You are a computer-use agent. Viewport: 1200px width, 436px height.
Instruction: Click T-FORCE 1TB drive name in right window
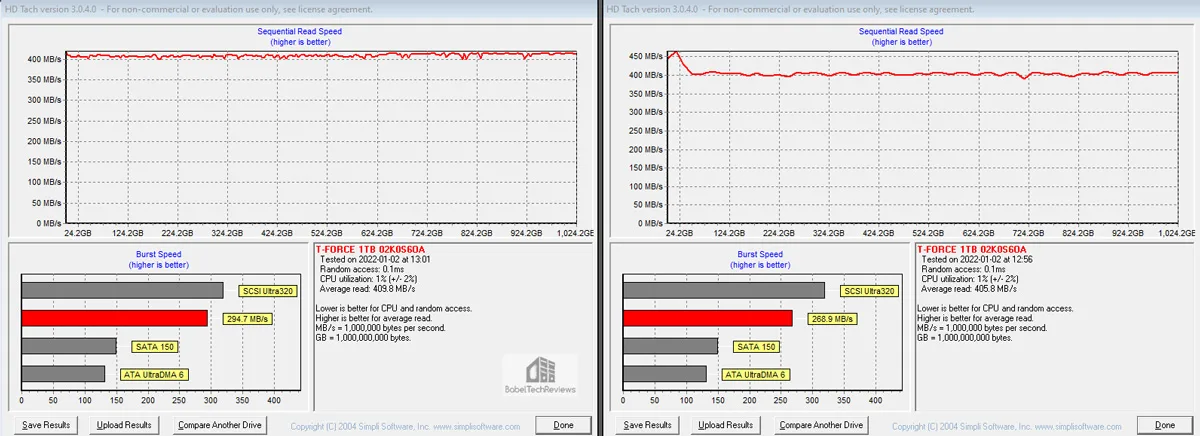coord(972,249)
